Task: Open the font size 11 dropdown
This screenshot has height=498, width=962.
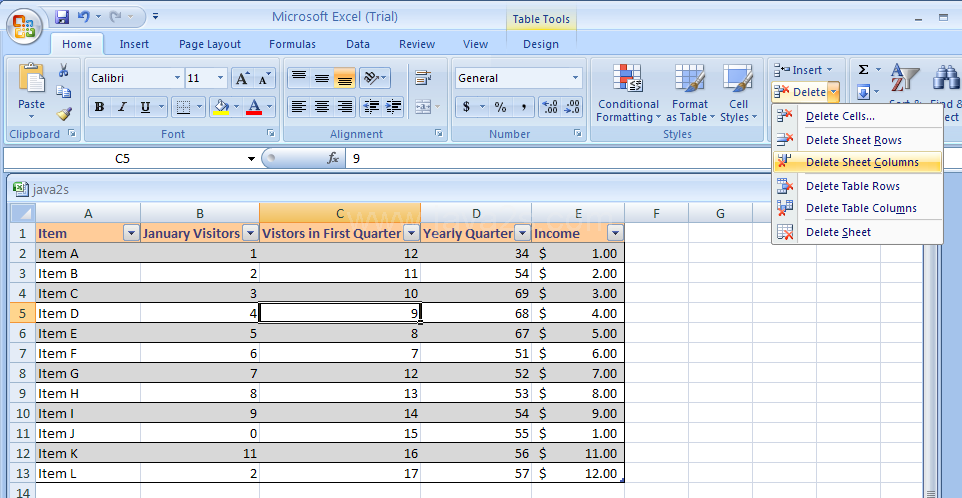Action: (221, 79)
